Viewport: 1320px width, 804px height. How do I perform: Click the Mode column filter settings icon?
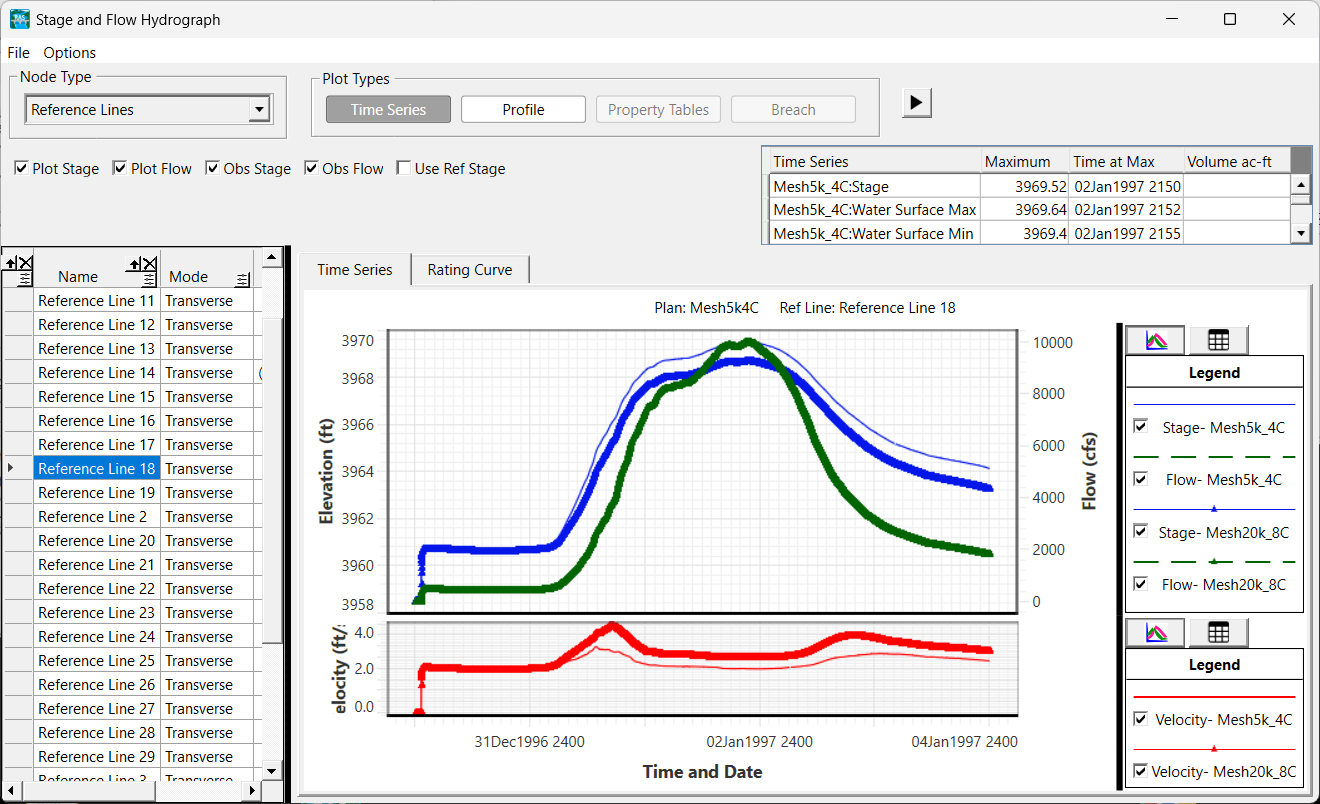click(x=242, y=279)
